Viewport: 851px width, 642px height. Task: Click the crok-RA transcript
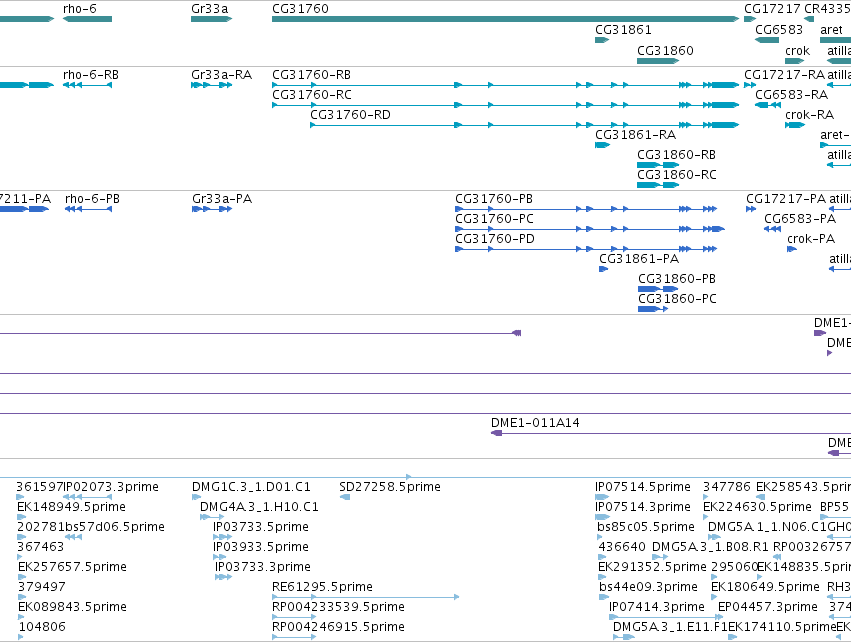(x=795, y=125)
